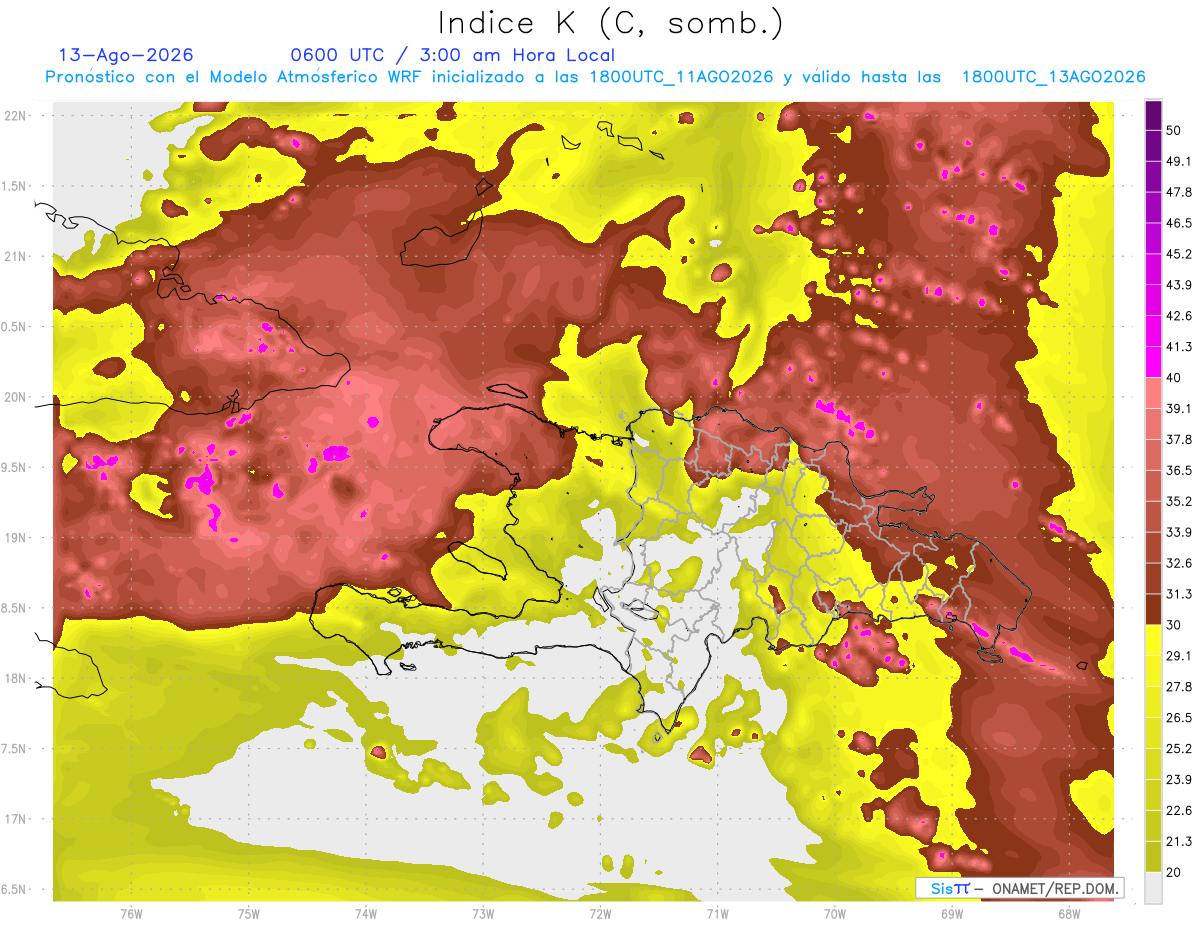Screen dimensions: 1200x927
Task: Click the "20N" latitude axis label
Action: click(x=16, y=397)
